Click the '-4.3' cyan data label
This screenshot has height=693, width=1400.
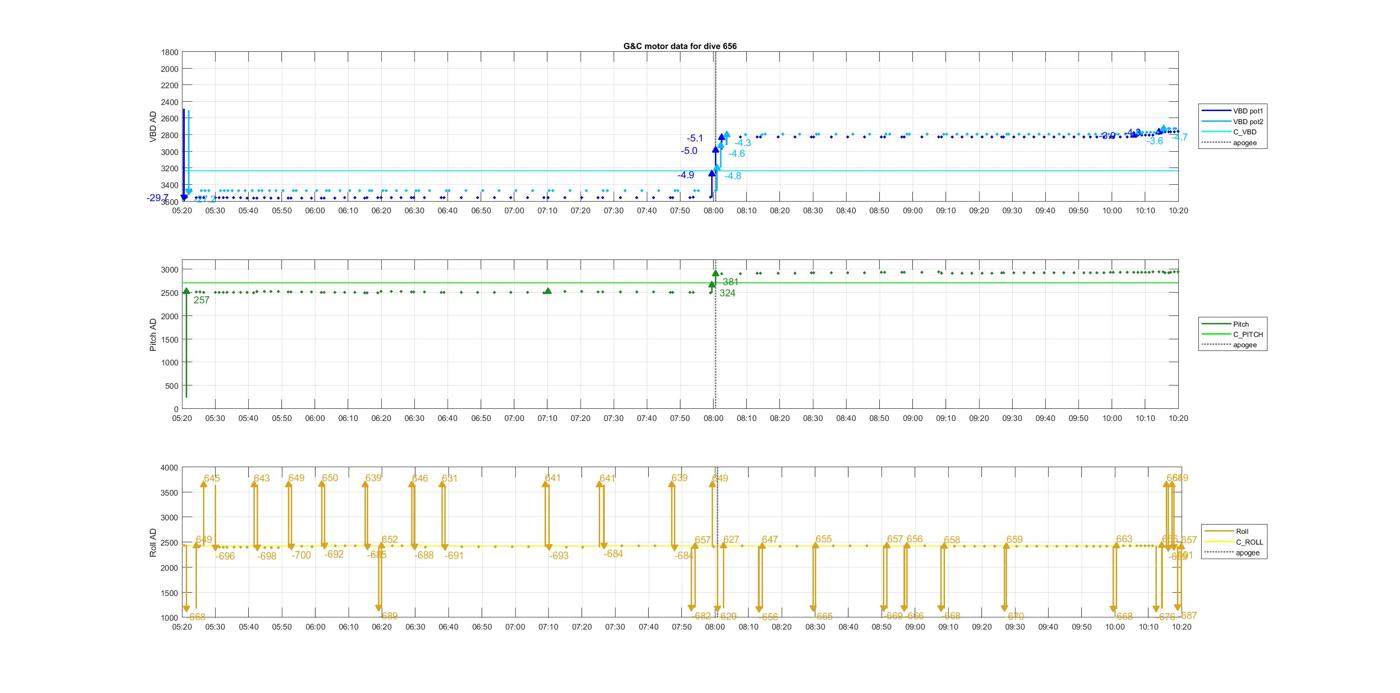click(742, 143)
